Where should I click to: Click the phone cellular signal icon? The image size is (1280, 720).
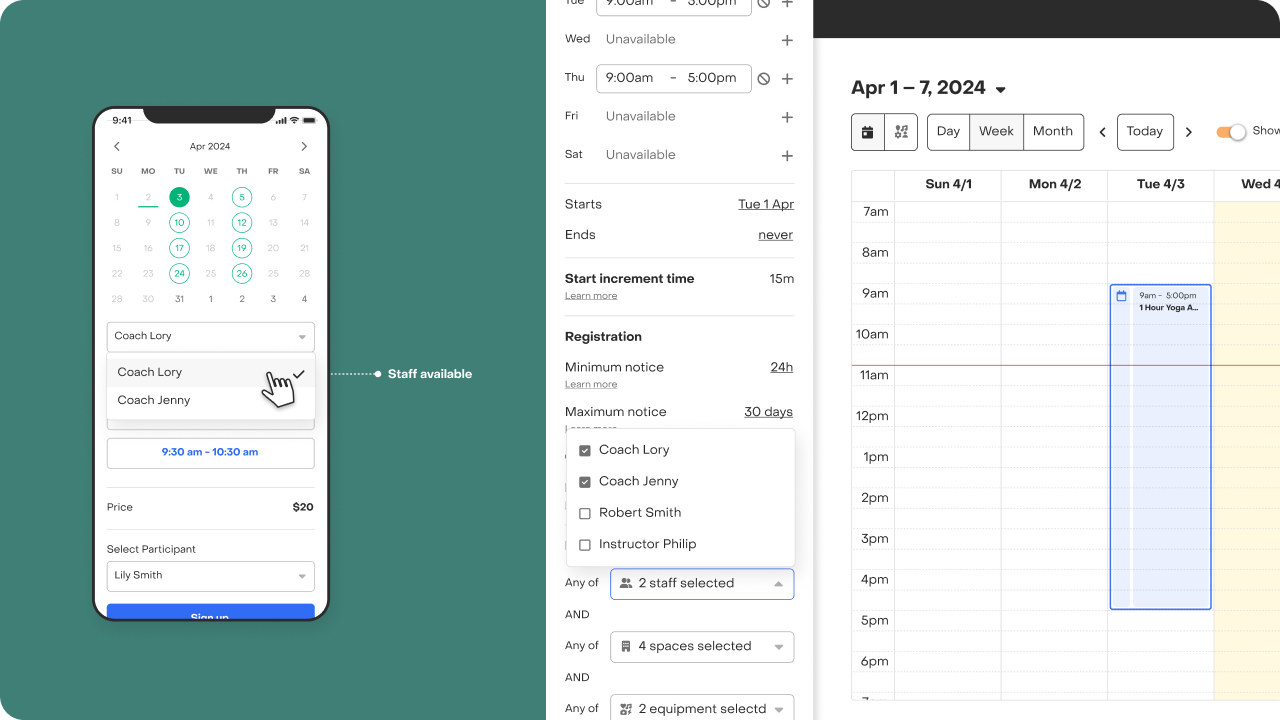(281, 120)
